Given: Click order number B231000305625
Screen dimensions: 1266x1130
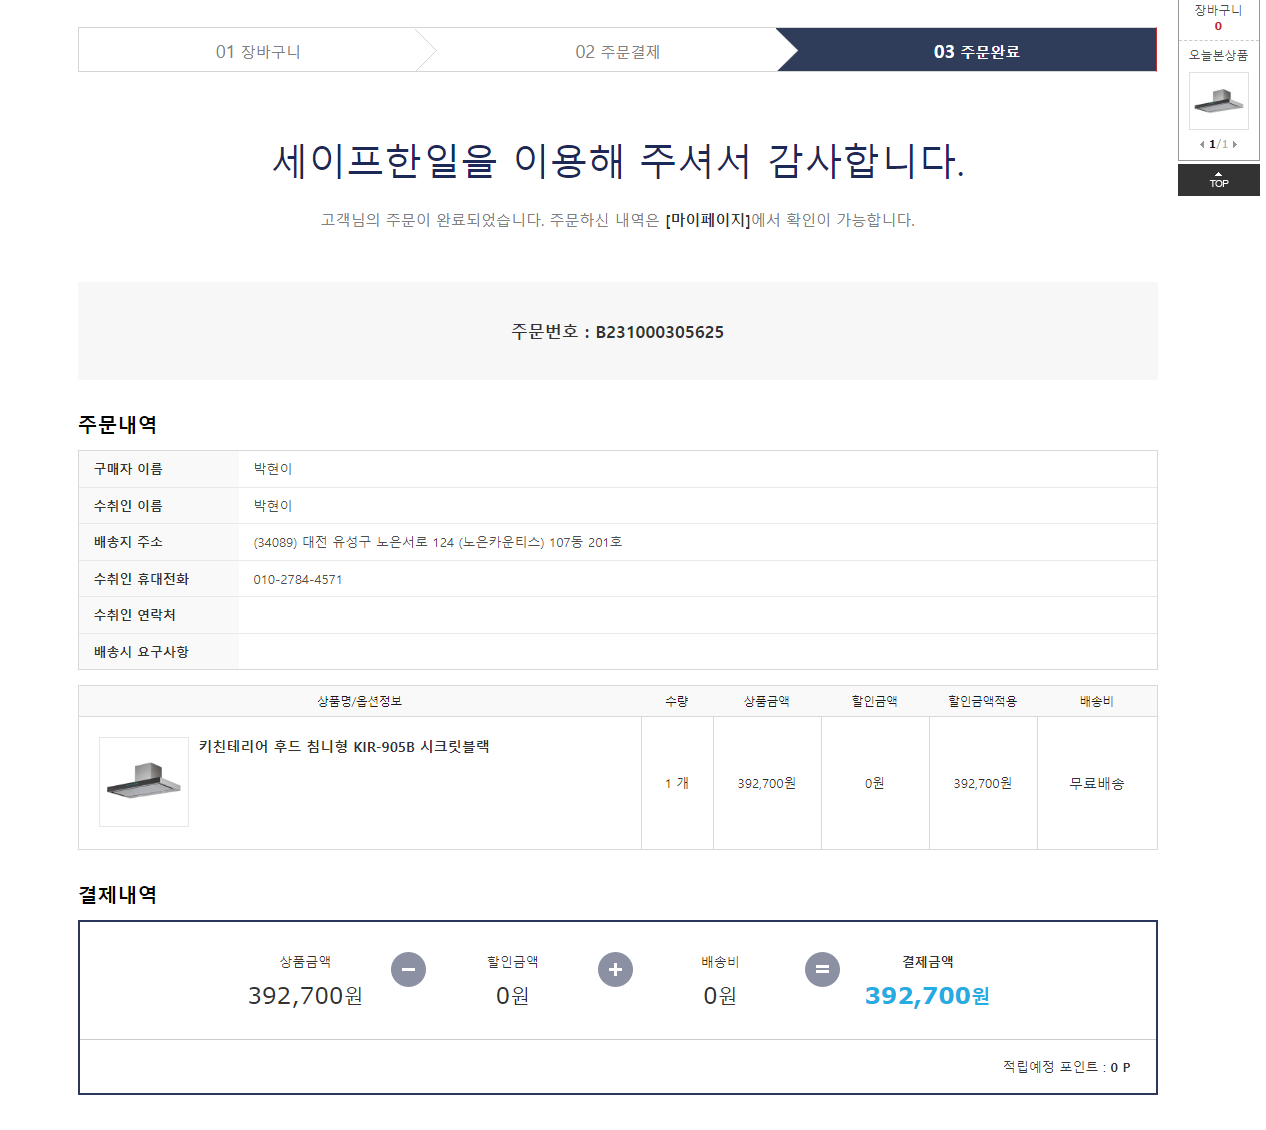Looking at the screenshot, I should [x=660, y=332].
